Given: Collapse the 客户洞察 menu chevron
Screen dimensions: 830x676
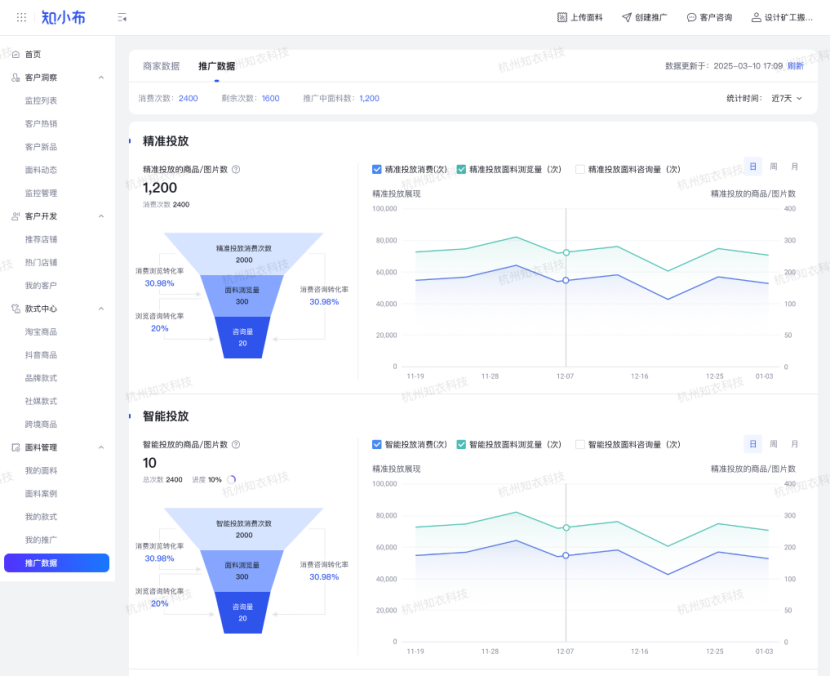Looking at the screenshot, I should coord(101,78).
